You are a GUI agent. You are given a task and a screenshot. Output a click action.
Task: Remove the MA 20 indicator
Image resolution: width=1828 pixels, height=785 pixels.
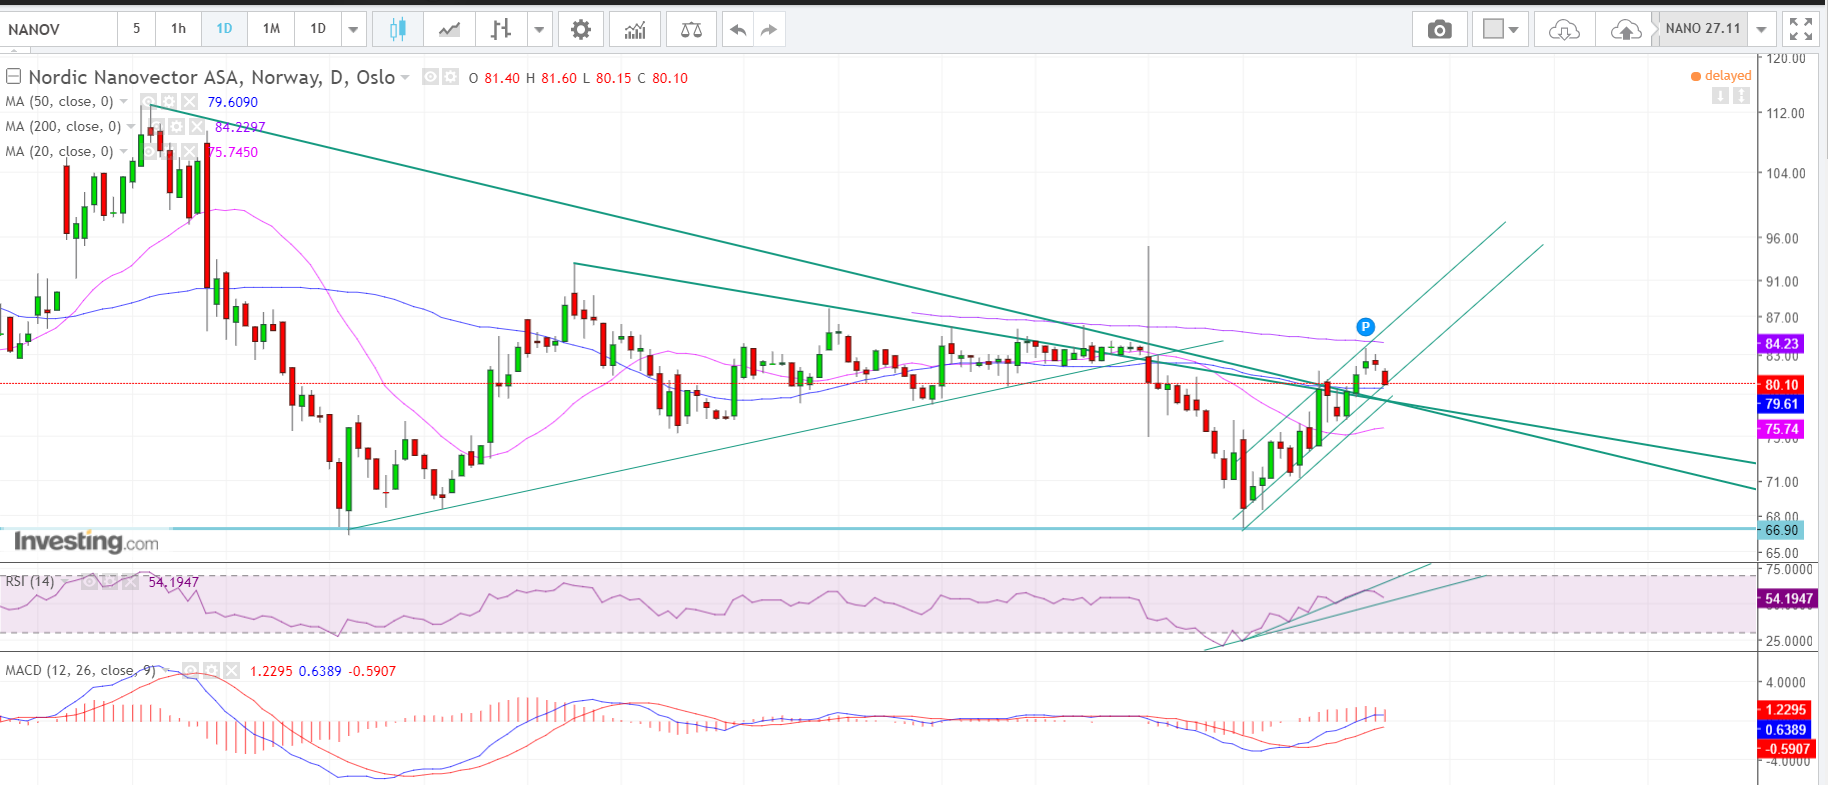(189, 151)
